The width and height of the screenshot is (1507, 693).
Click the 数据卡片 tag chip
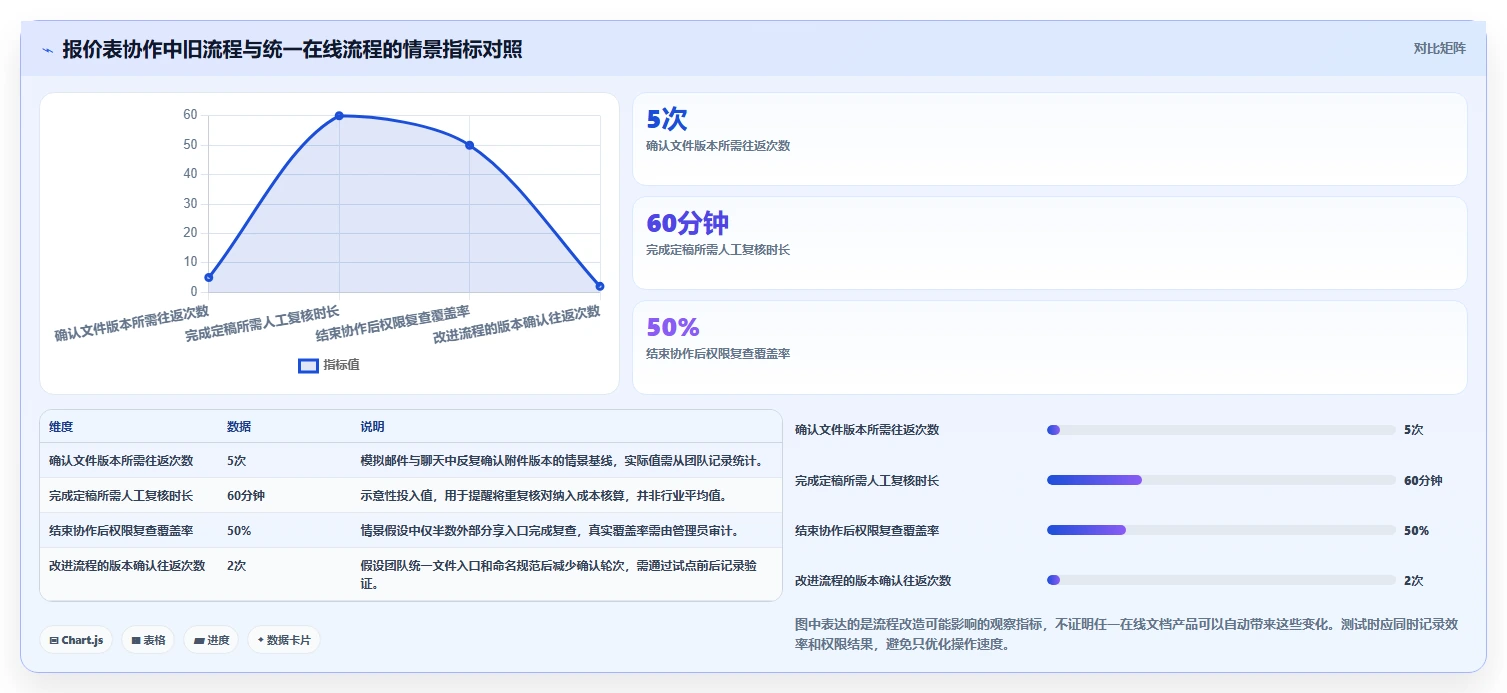[x=284, y=640]
